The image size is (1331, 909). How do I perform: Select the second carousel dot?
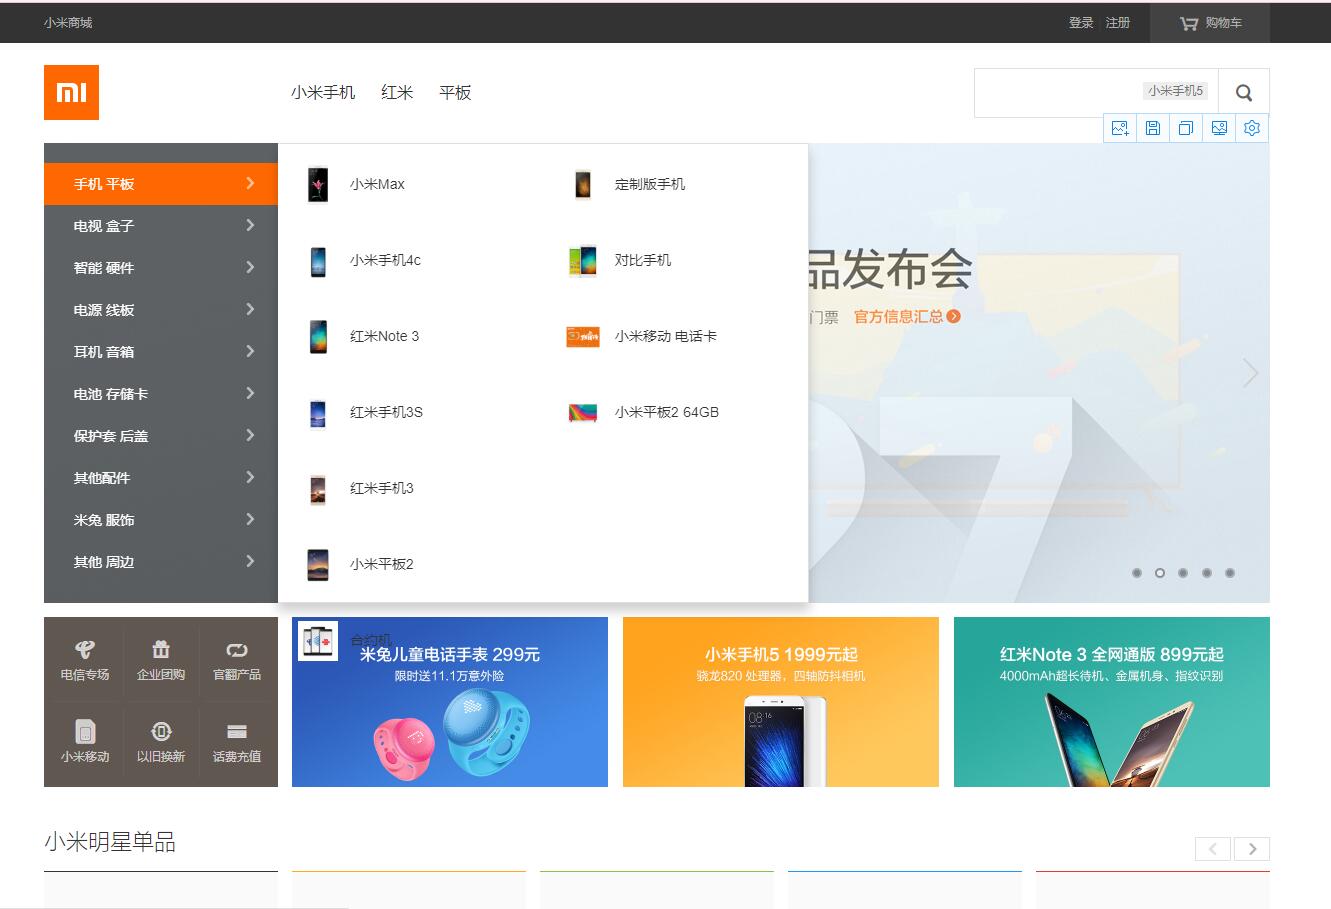tap(1160, 573)
